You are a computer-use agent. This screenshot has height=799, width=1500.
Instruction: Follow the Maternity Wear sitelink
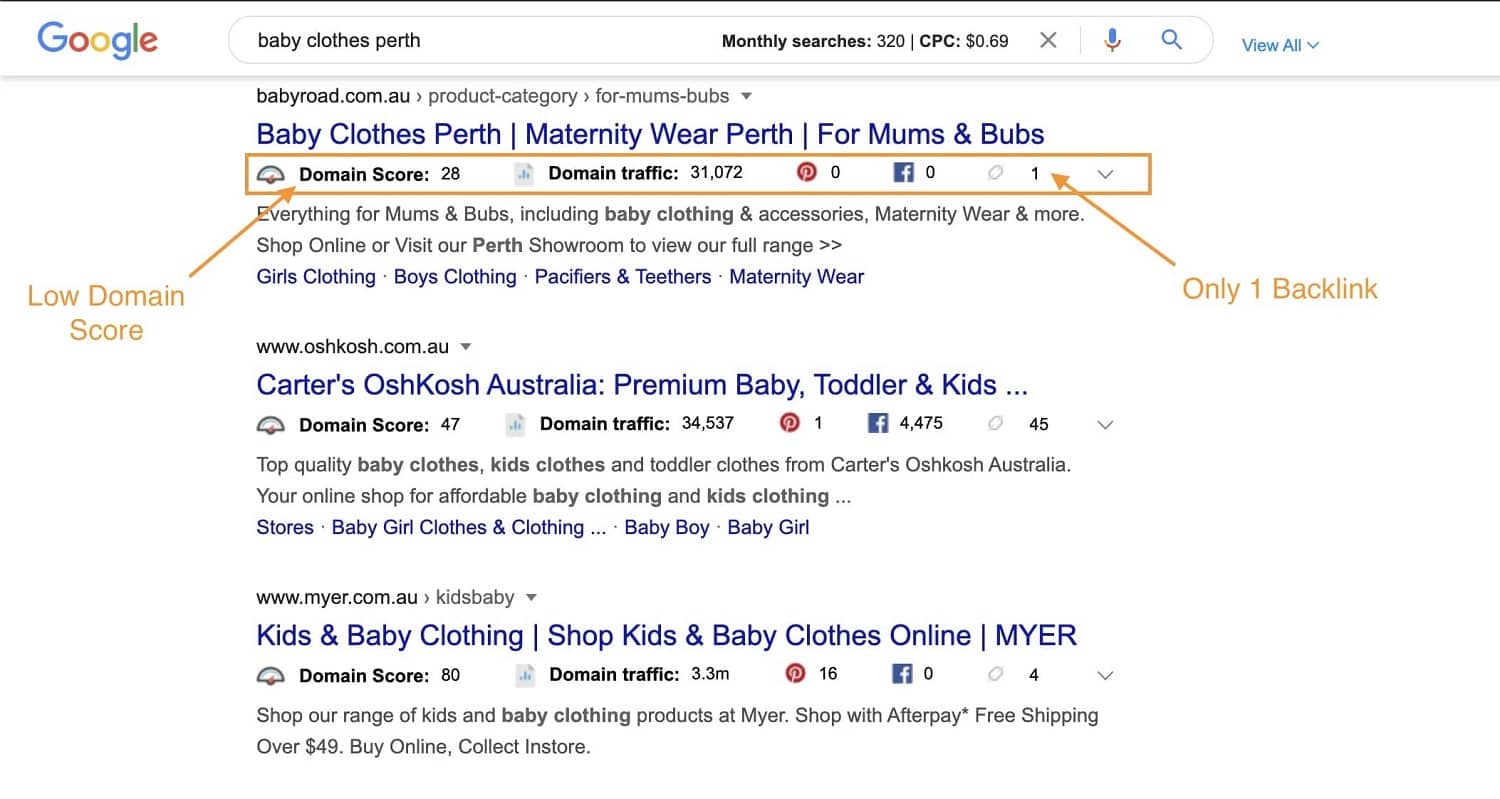pos(796,277)
